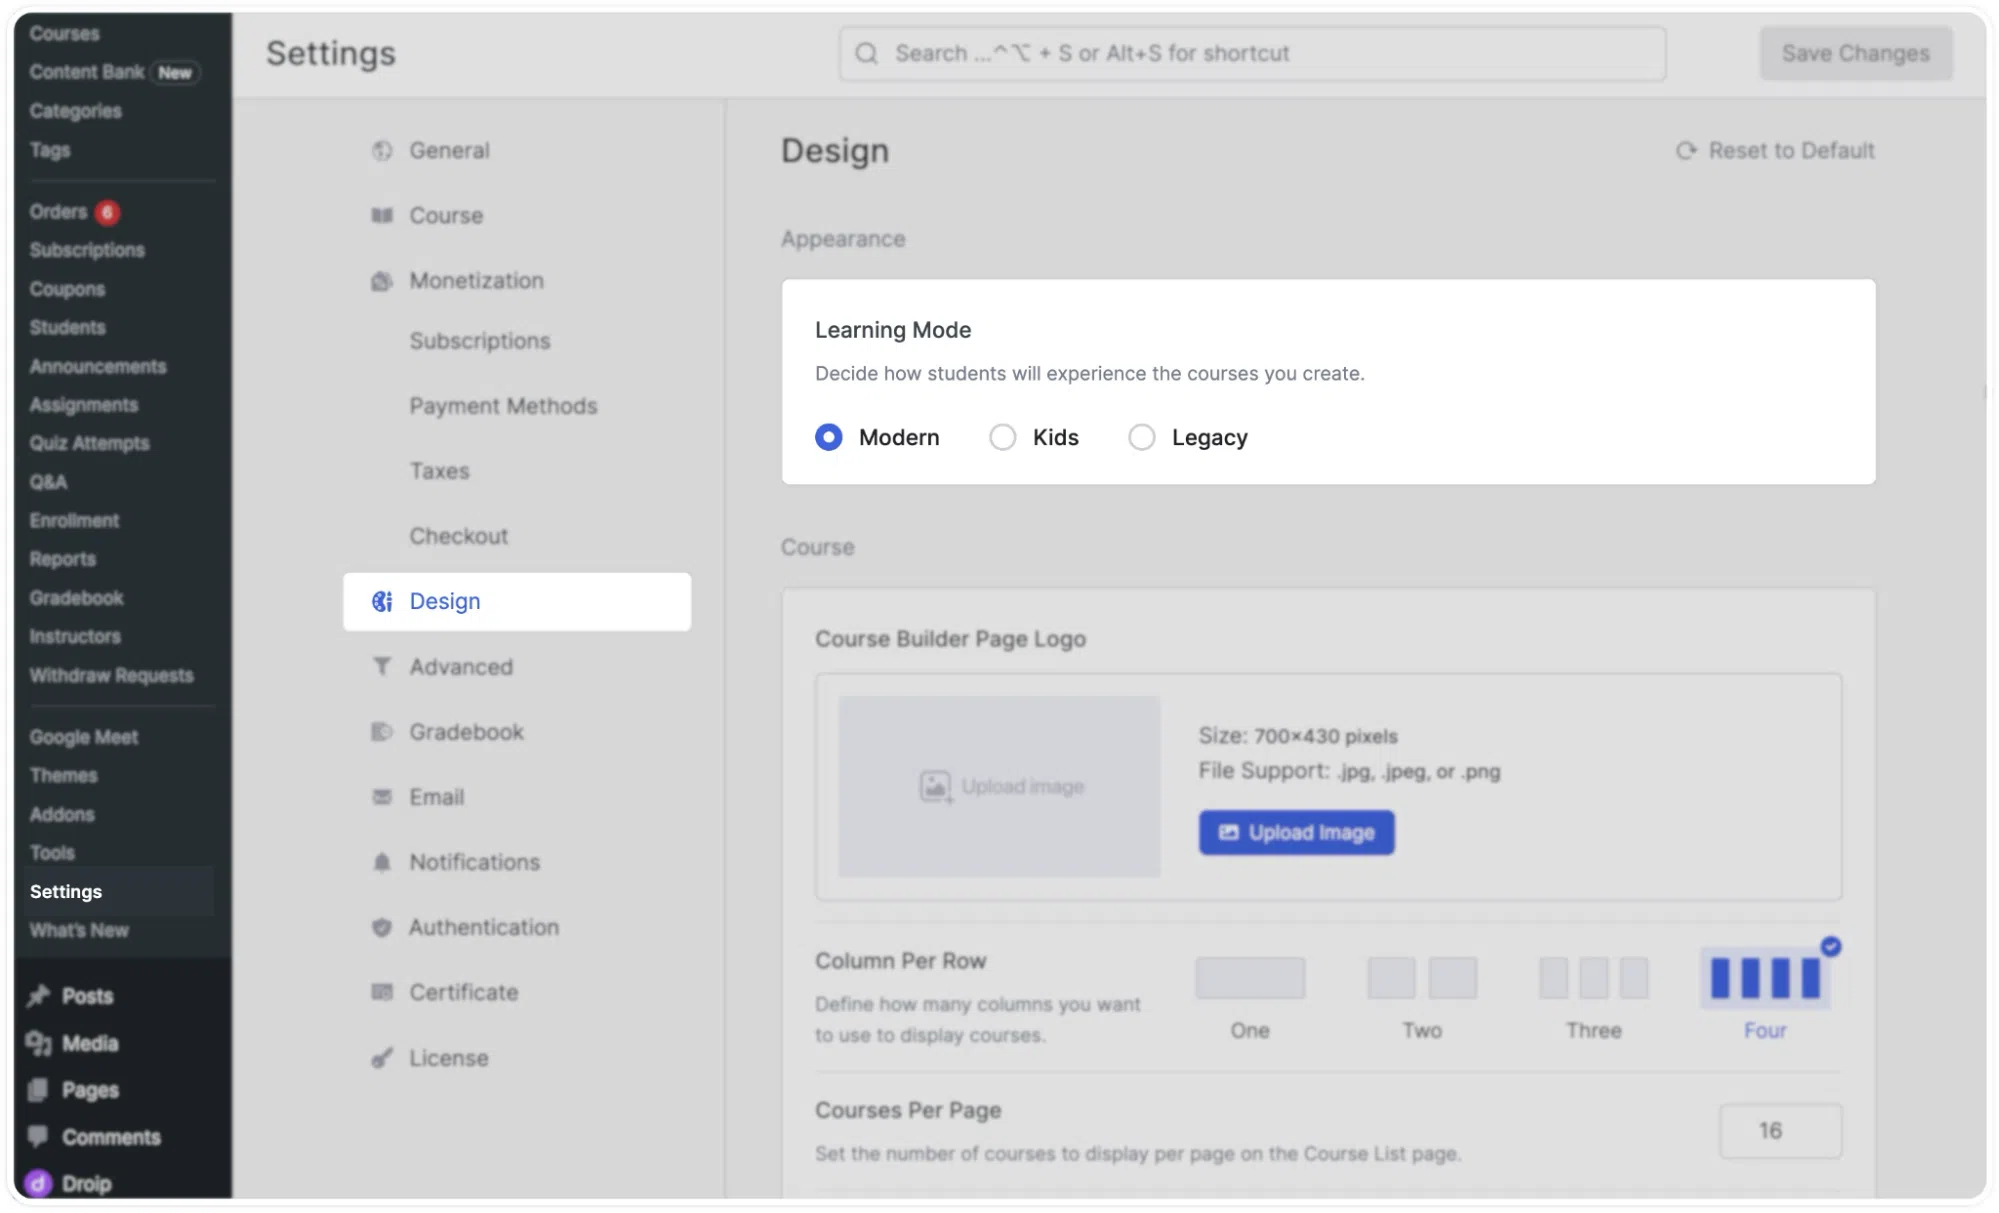1999x1213 pixels.
Task: Open Withdraw Requests in sidebar
Action: pos(111,675)
